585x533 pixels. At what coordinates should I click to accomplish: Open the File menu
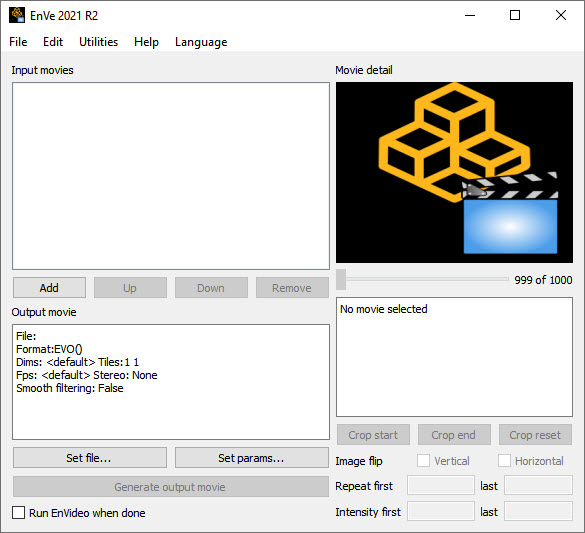[18, 42]
